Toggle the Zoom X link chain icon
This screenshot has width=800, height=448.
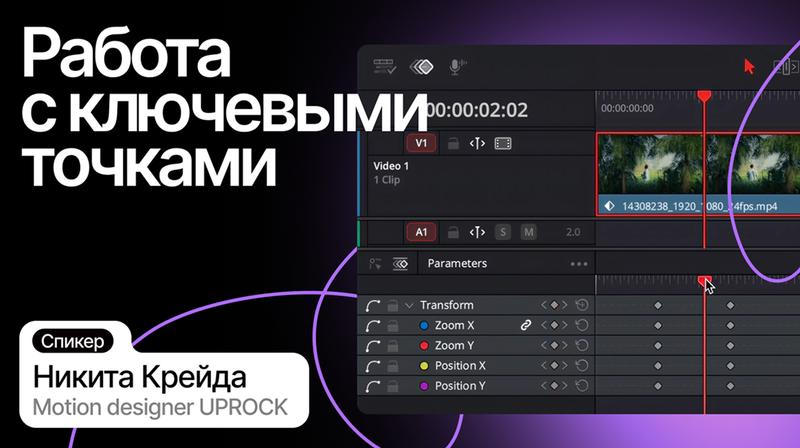(526, 325)
